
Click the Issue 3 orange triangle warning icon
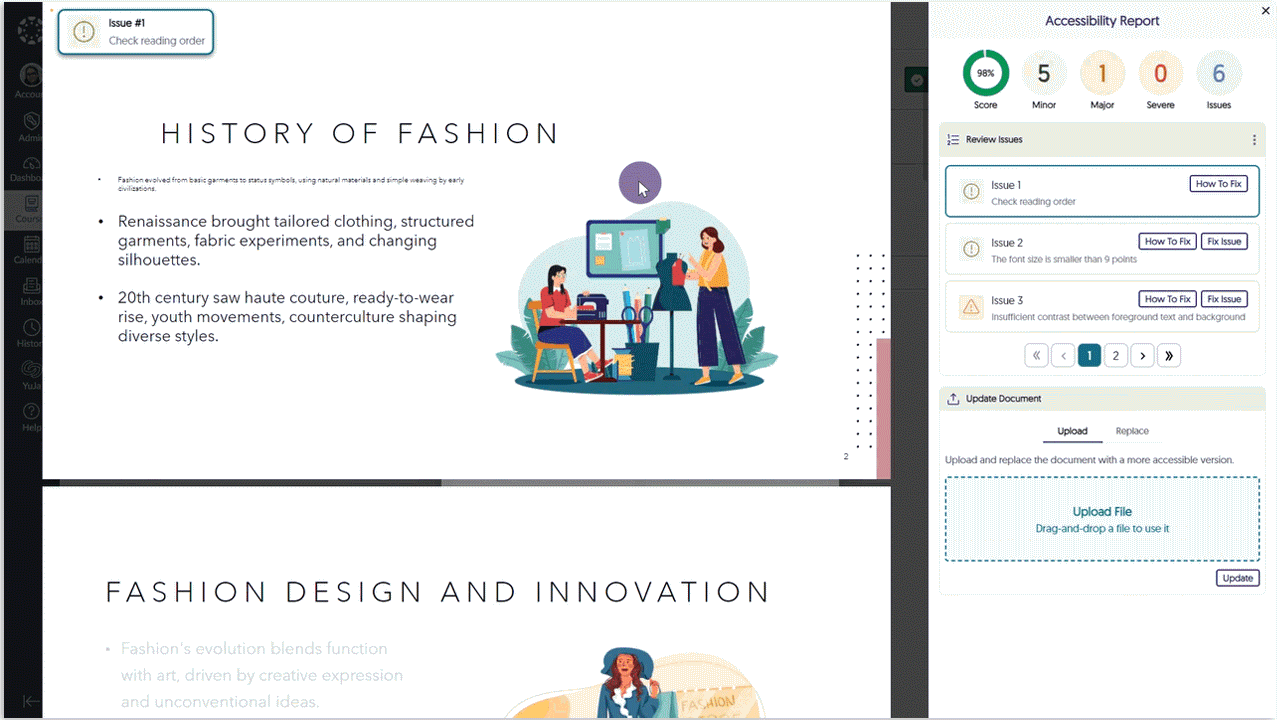point(970,307)
